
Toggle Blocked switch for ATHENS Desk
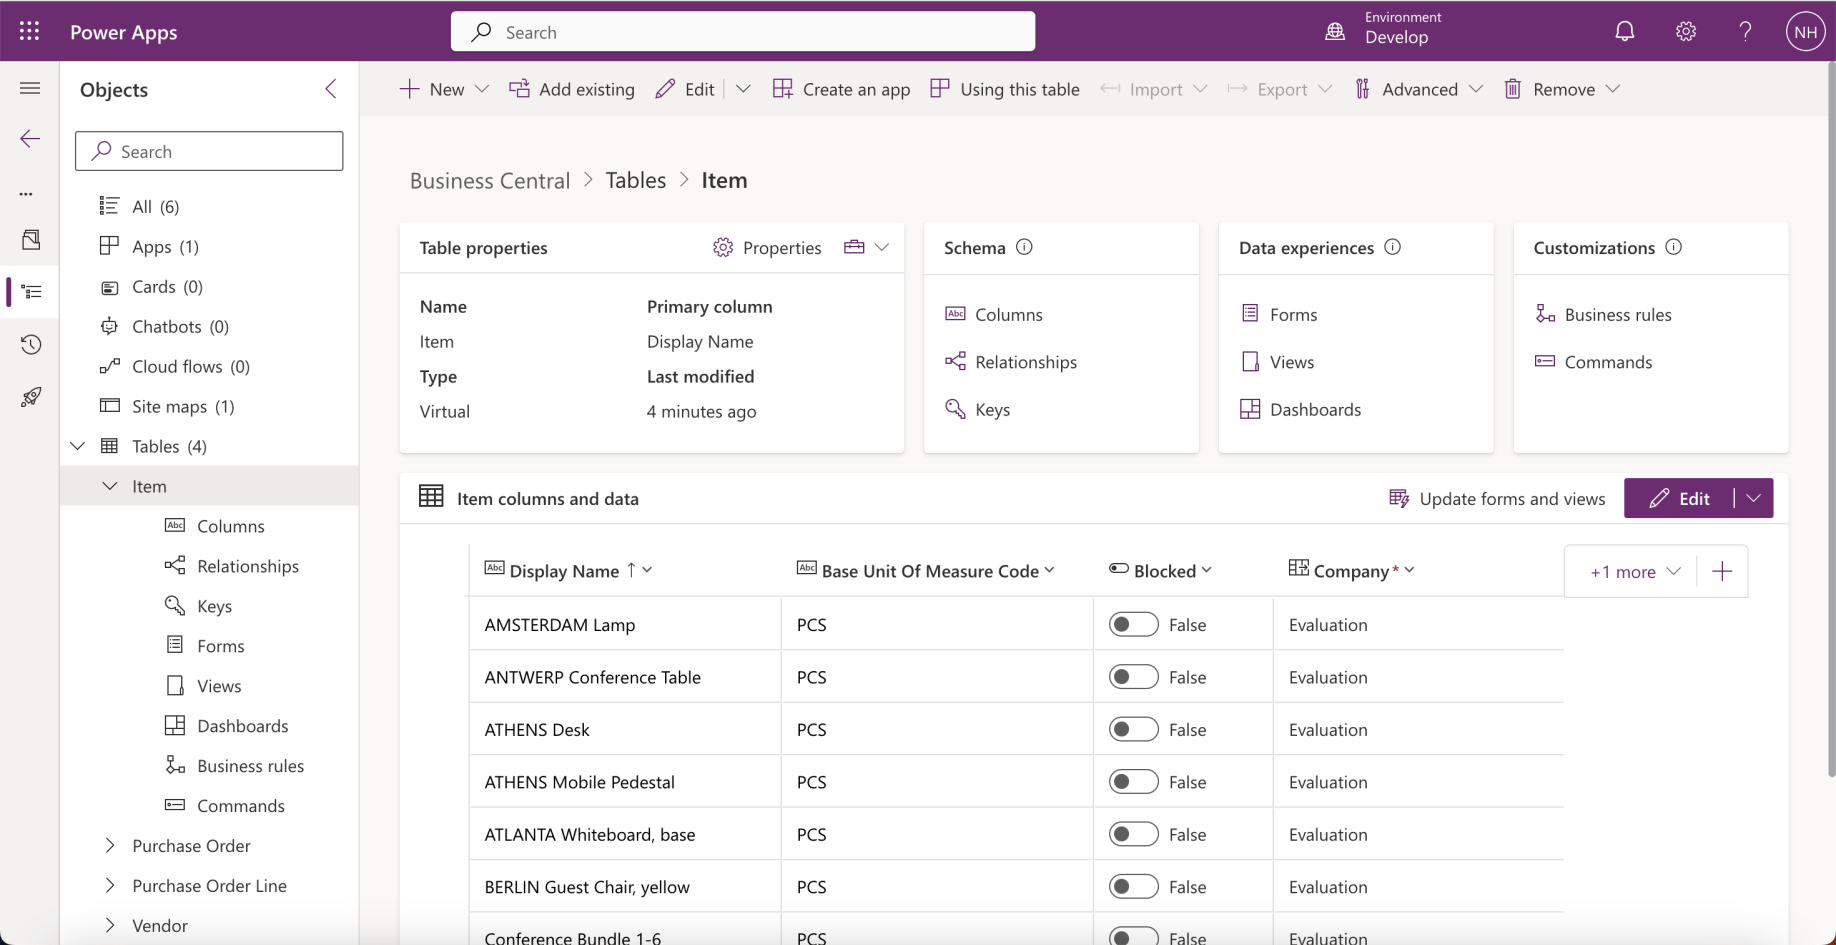coord(1133,730)
